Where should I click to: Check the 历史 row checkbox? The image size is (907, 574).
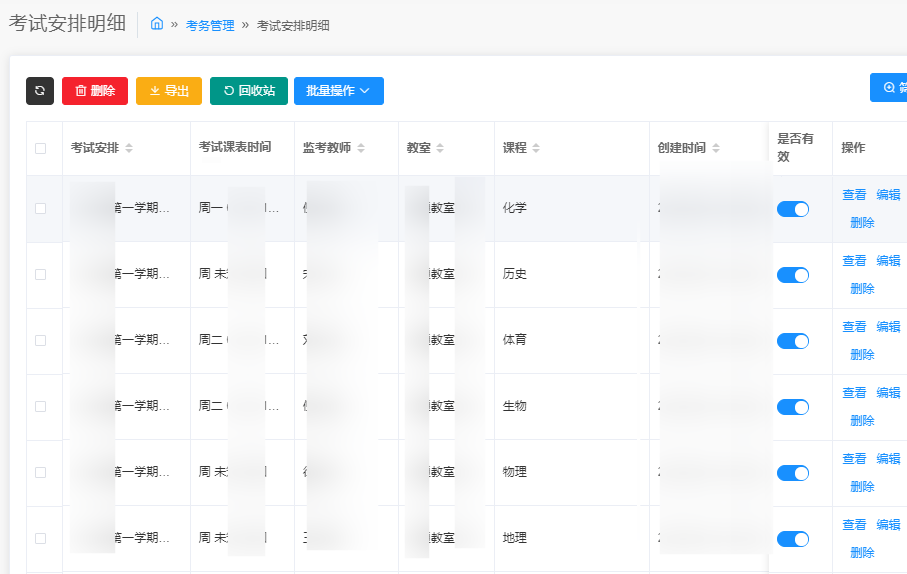pyautogui.click(x=40, y=274)
